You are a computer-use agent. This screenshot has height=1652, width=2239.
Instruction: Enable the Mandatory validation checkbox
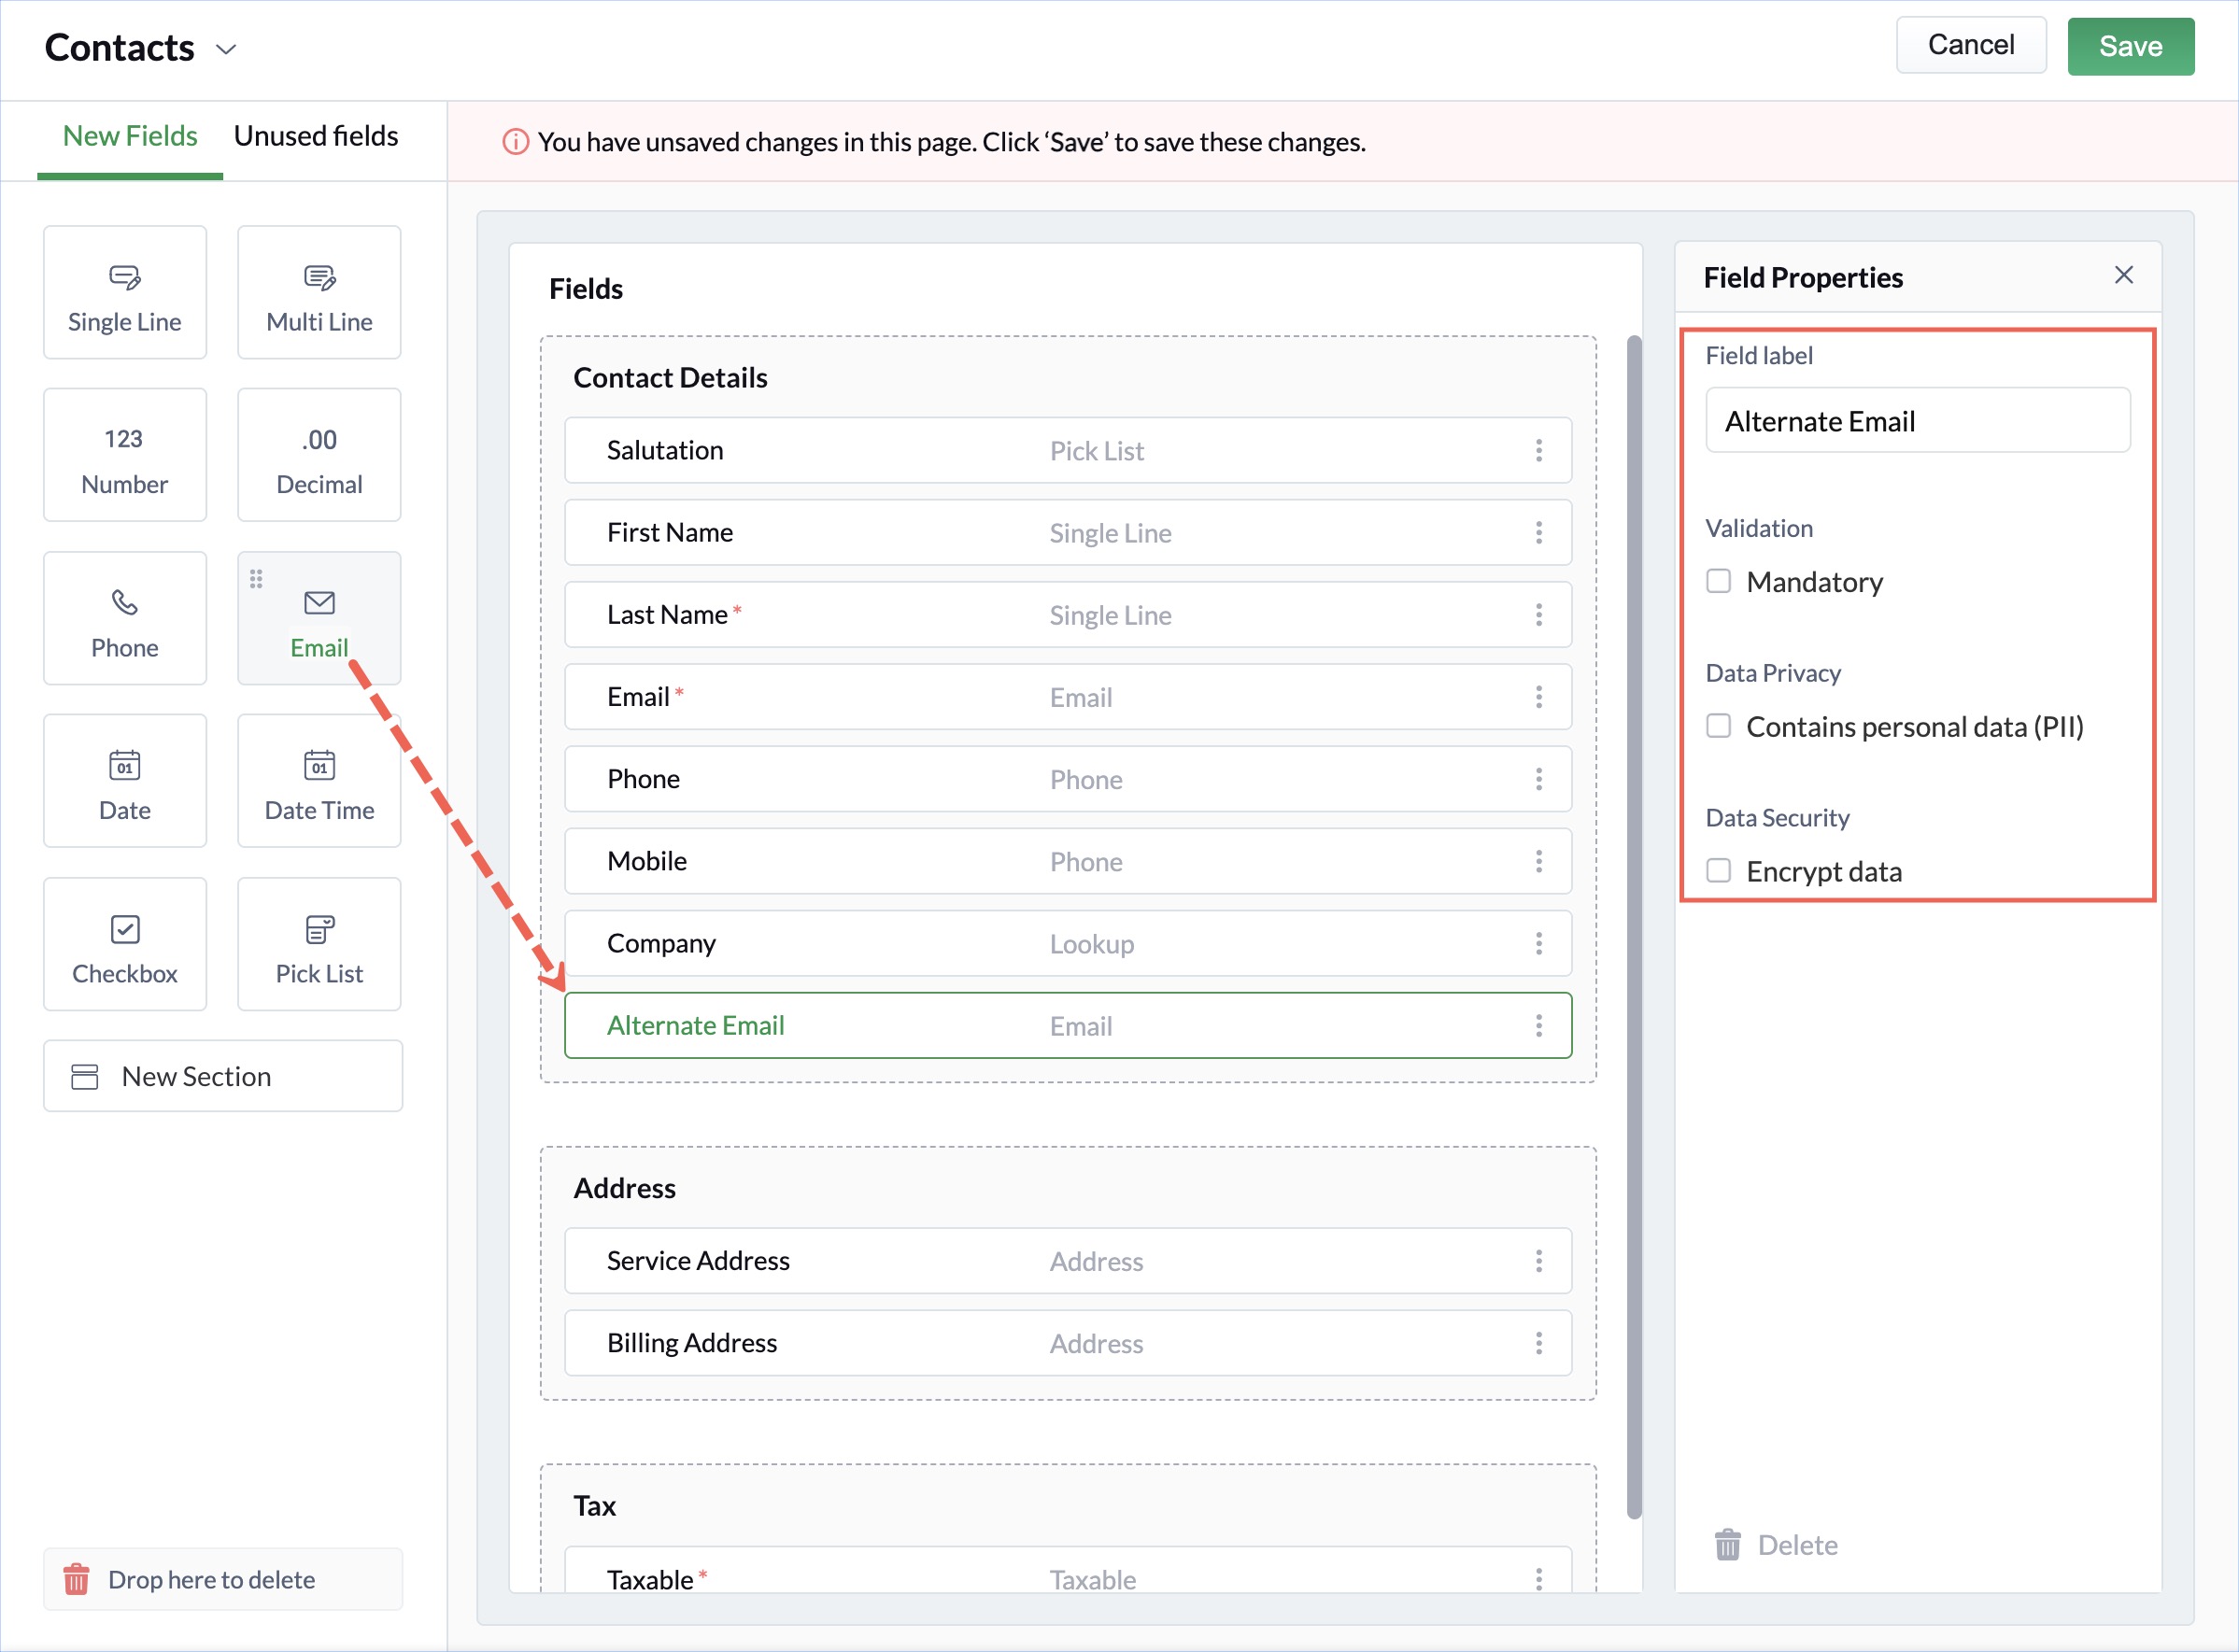click(x=1718, y=581)
